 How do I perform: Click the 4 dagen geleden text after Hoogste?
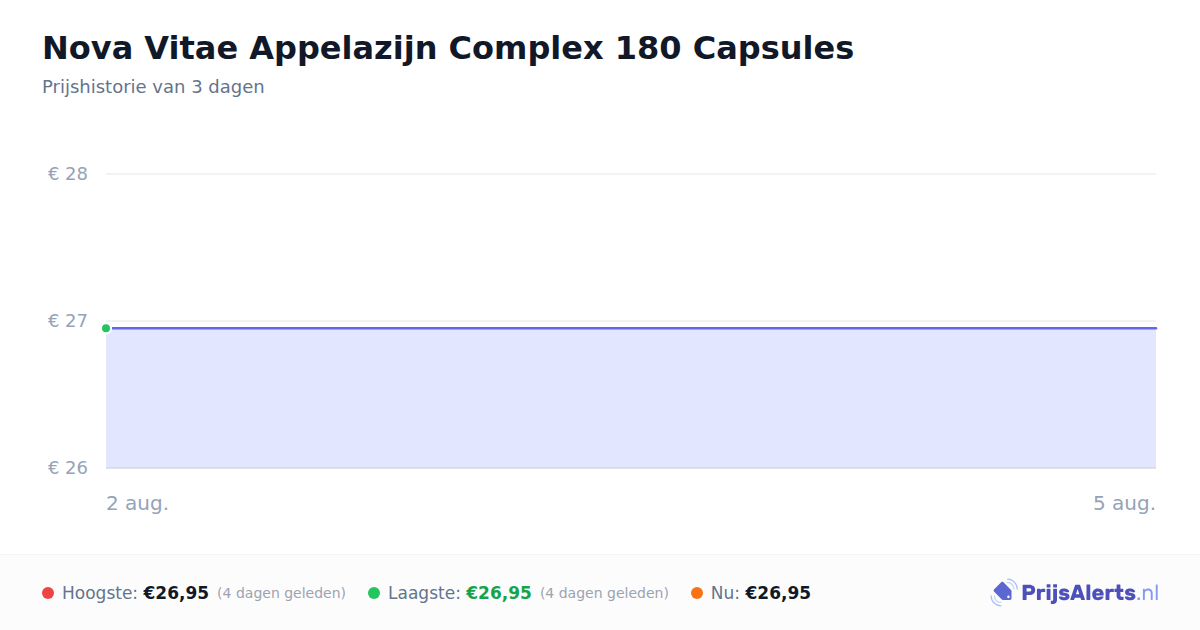tap(281, 593)
